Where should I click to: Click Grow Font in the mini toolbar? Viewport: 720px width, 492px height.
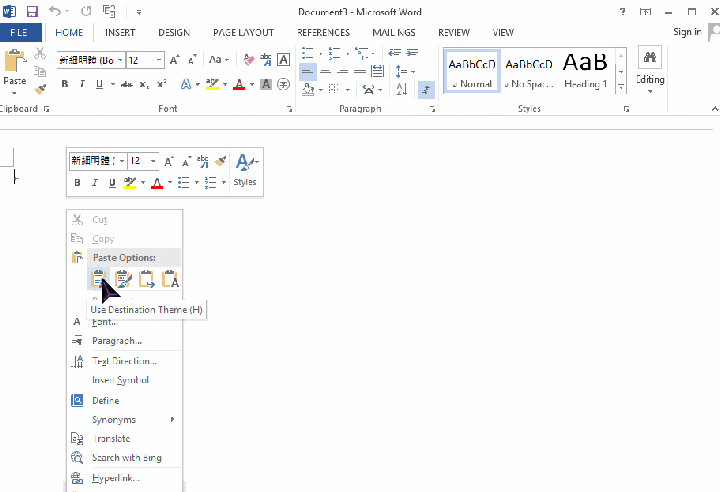coord(169,162)
